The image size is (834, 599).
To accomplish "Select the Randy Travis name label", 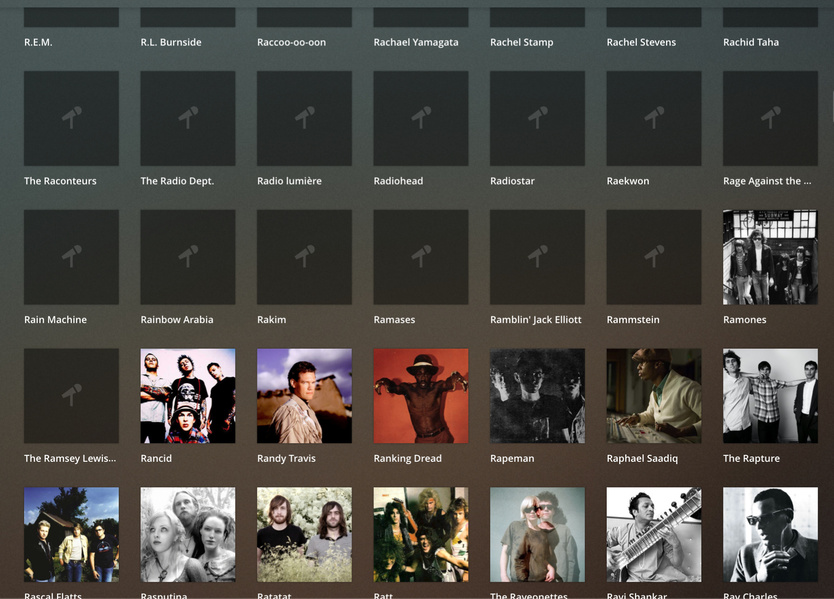I will 286,459.
